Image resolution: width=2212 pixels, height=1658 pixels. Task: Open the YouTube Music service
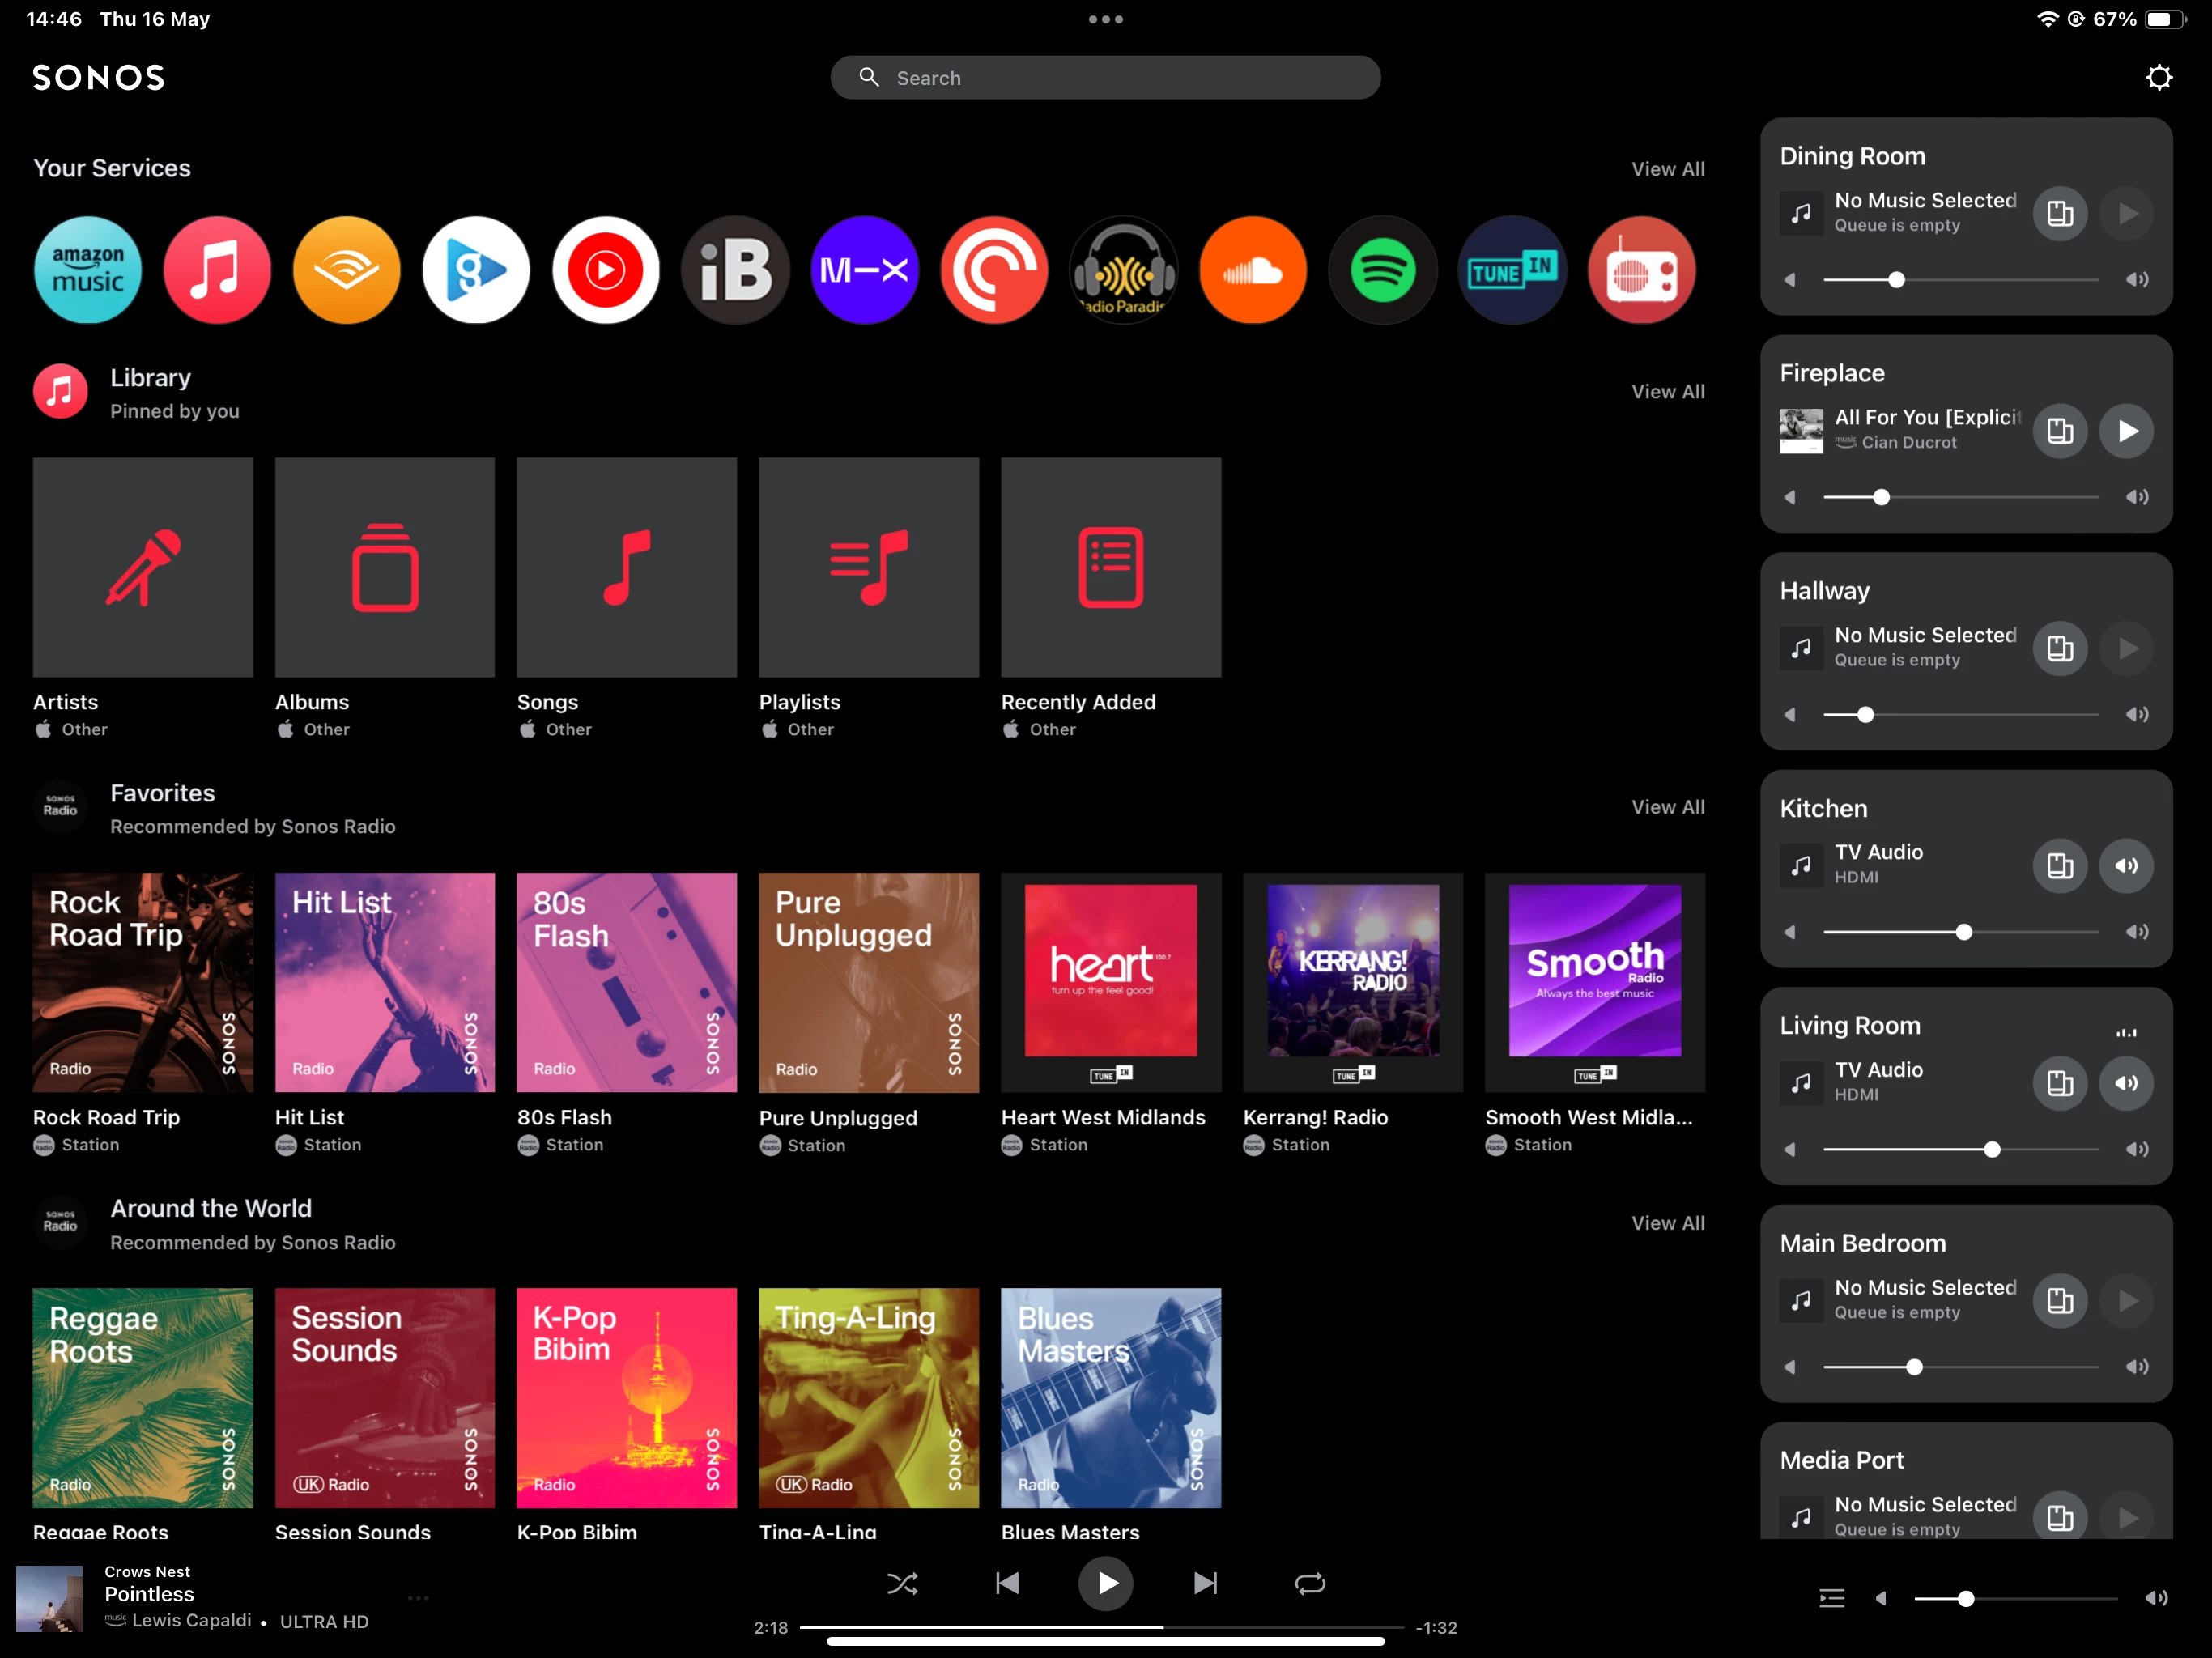point(606,270)
